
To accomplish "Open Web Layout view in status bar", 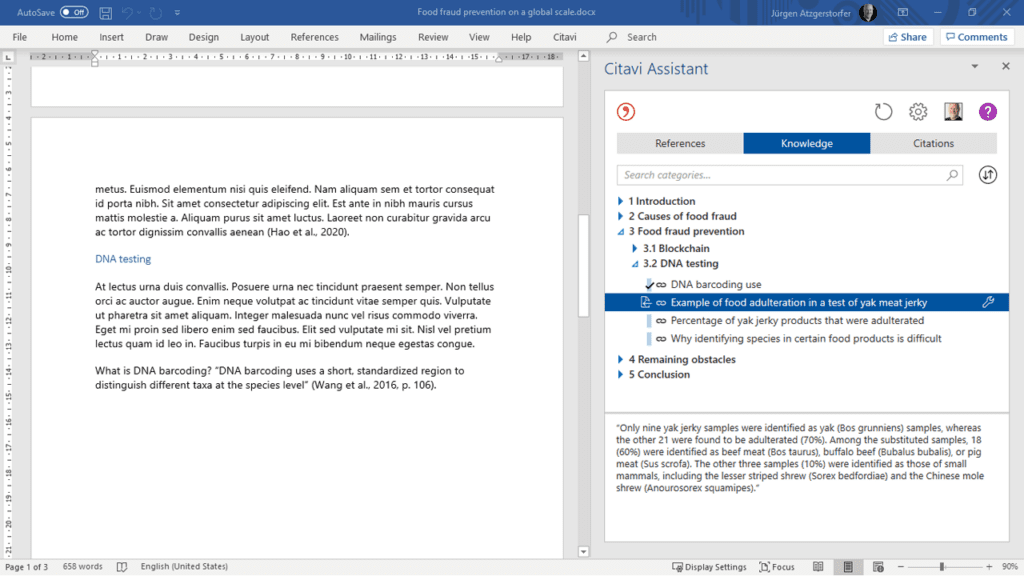I will (x=878, y=567).
